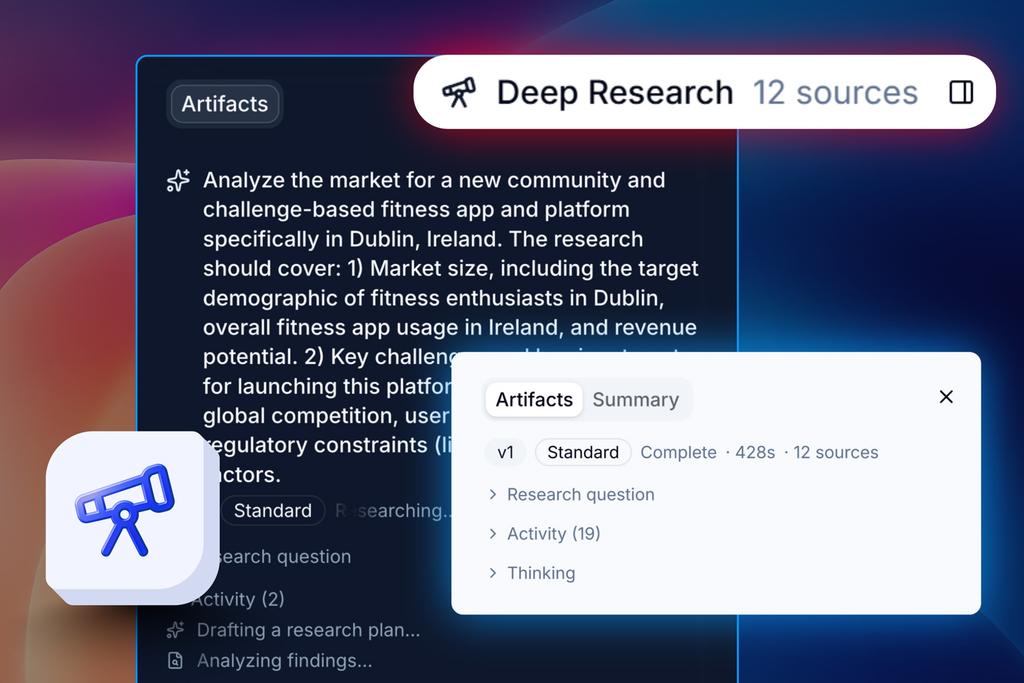
Task: Click 'Drafting a research plan...' row
Action: (x=293, y=630)
